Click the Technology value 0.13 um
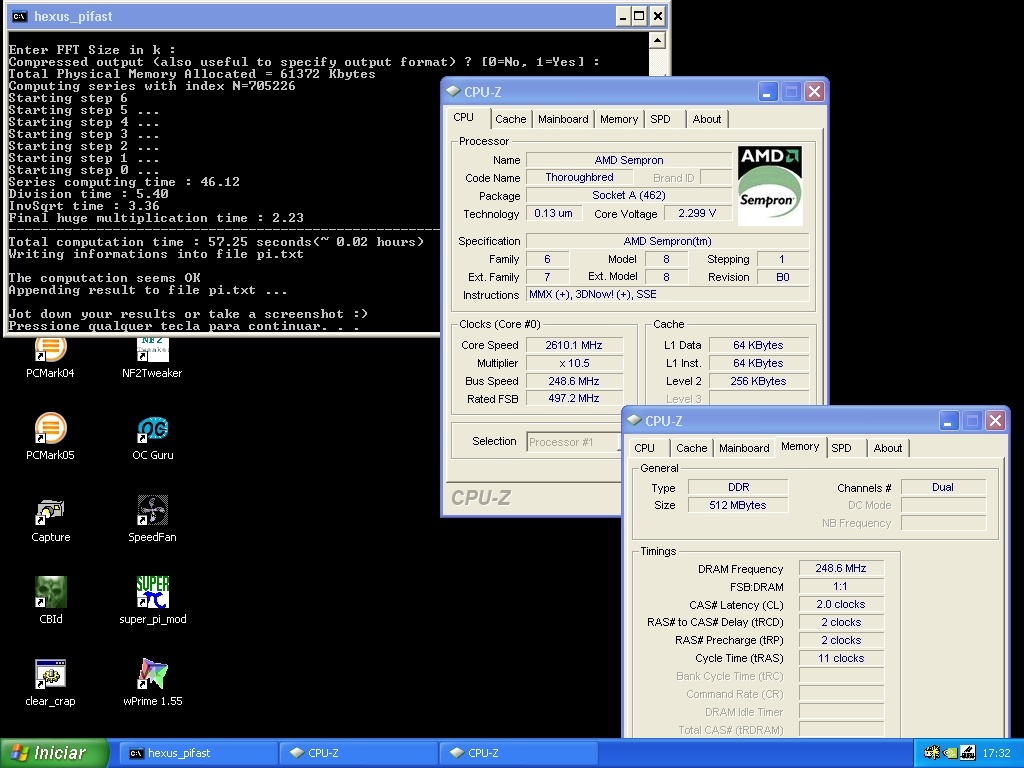This screenshot has width=1024, height=768. click(554, 214)
